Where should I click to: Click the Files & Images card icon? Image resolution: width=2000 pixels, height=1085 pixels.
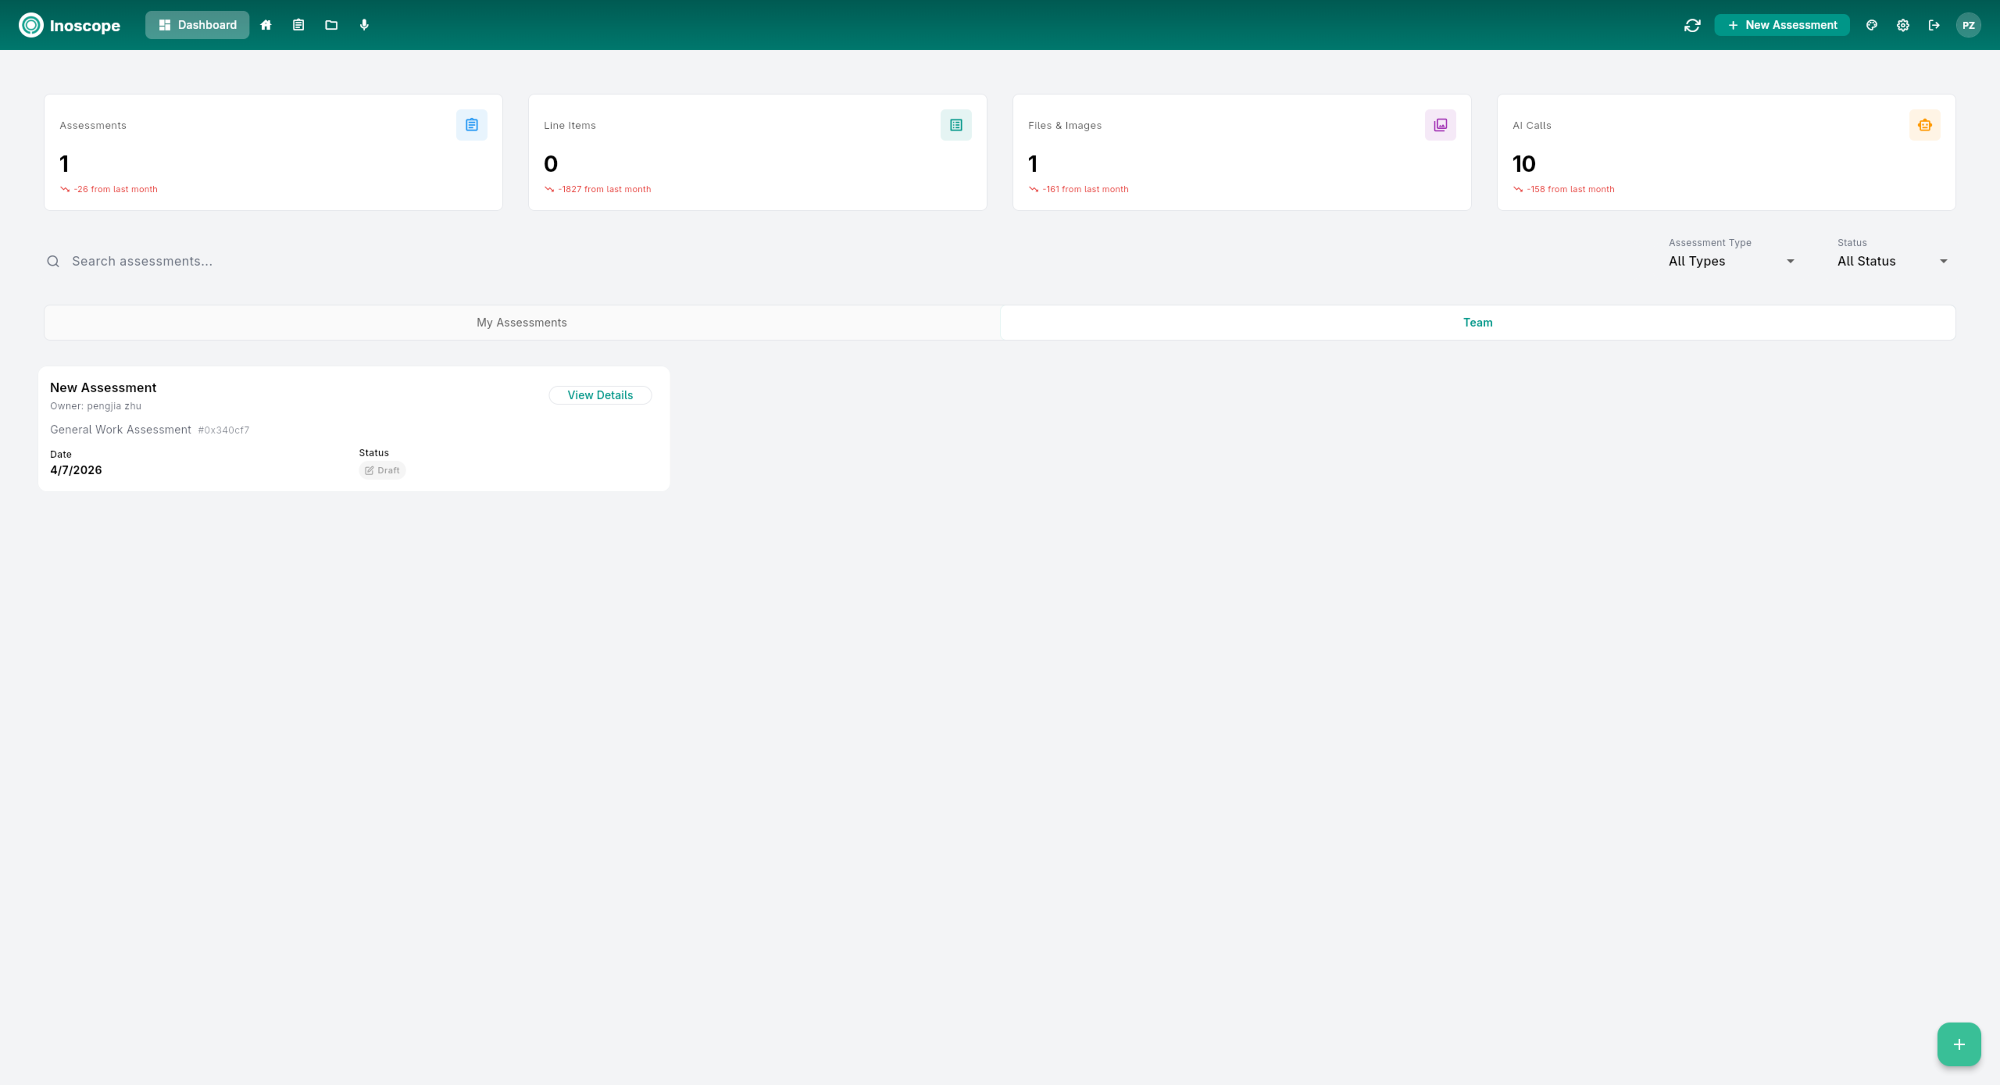point(1440,124)
